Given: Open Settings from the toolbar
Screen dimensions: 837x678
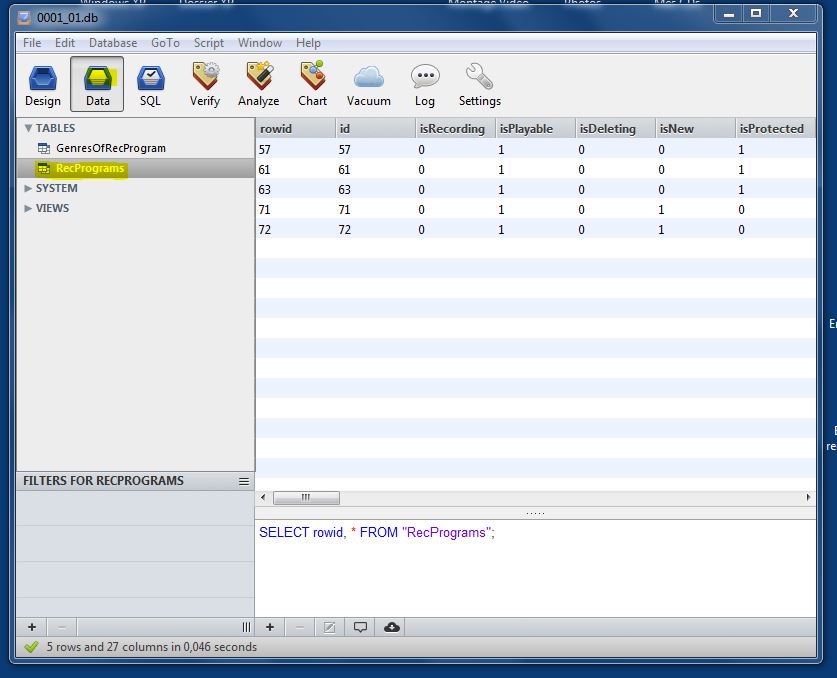Looking at the screenshot, I should (x=479, y=84).
